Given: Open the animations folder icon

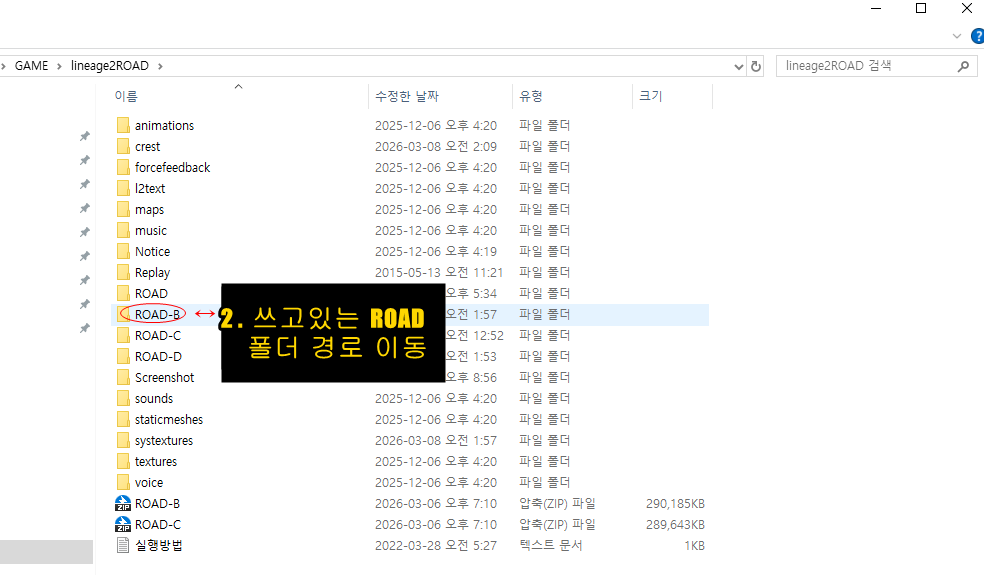Looking at the screenshot, I should [123, 125].
